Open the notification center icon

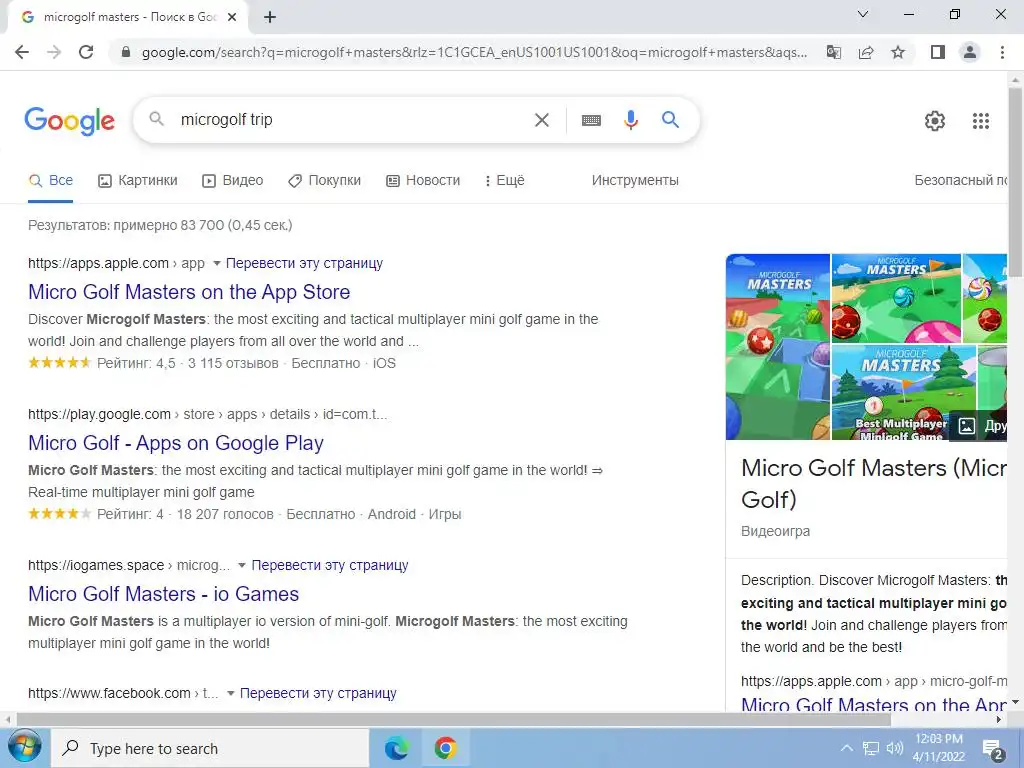993,750
